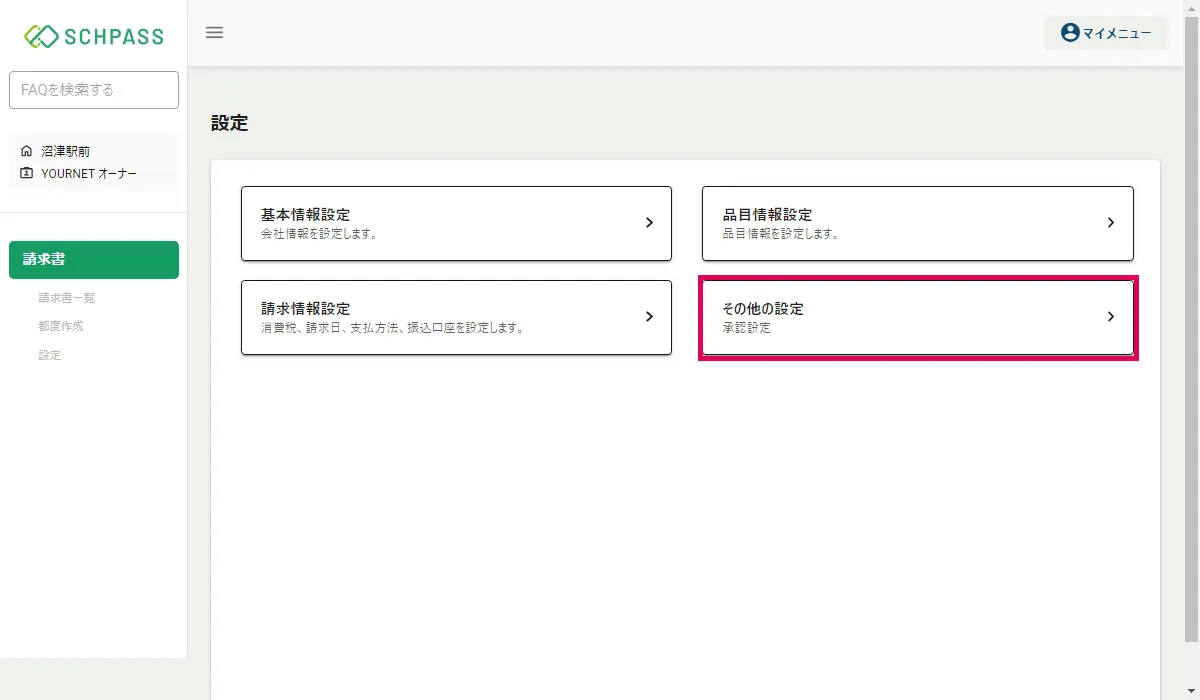Open the hamburger menu icon
The image size is (1200, 700).
click(214, 32)
